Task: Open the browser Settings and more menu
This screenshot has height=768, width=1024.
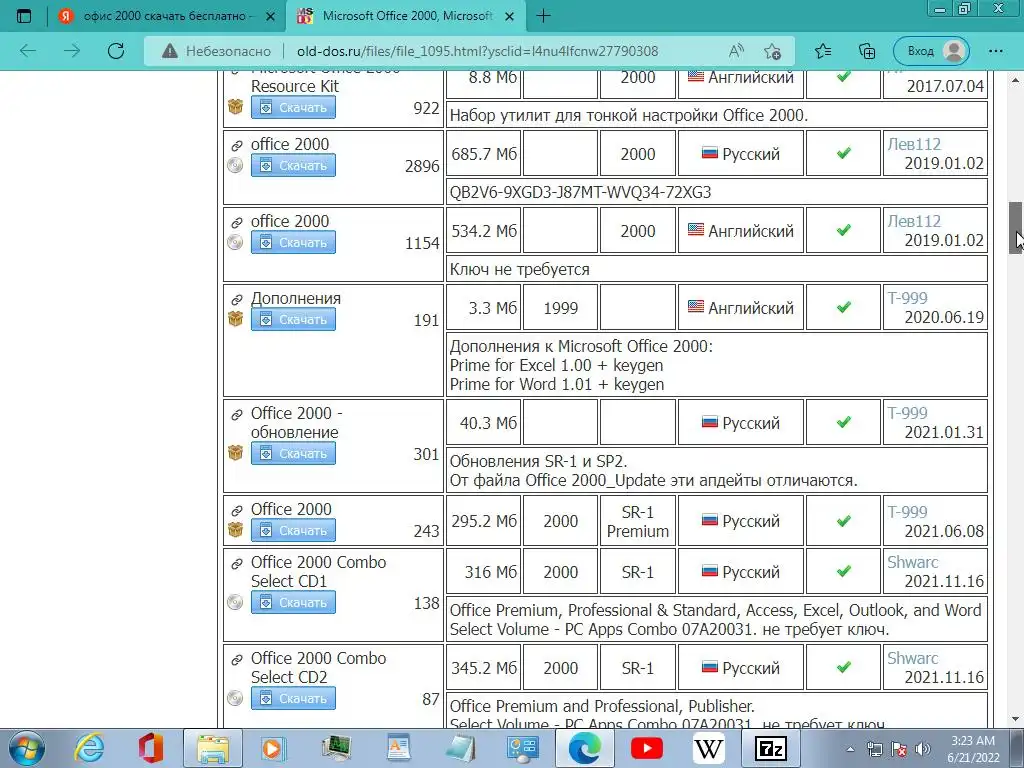Action: pyautogui.click(x=995, y=51)
